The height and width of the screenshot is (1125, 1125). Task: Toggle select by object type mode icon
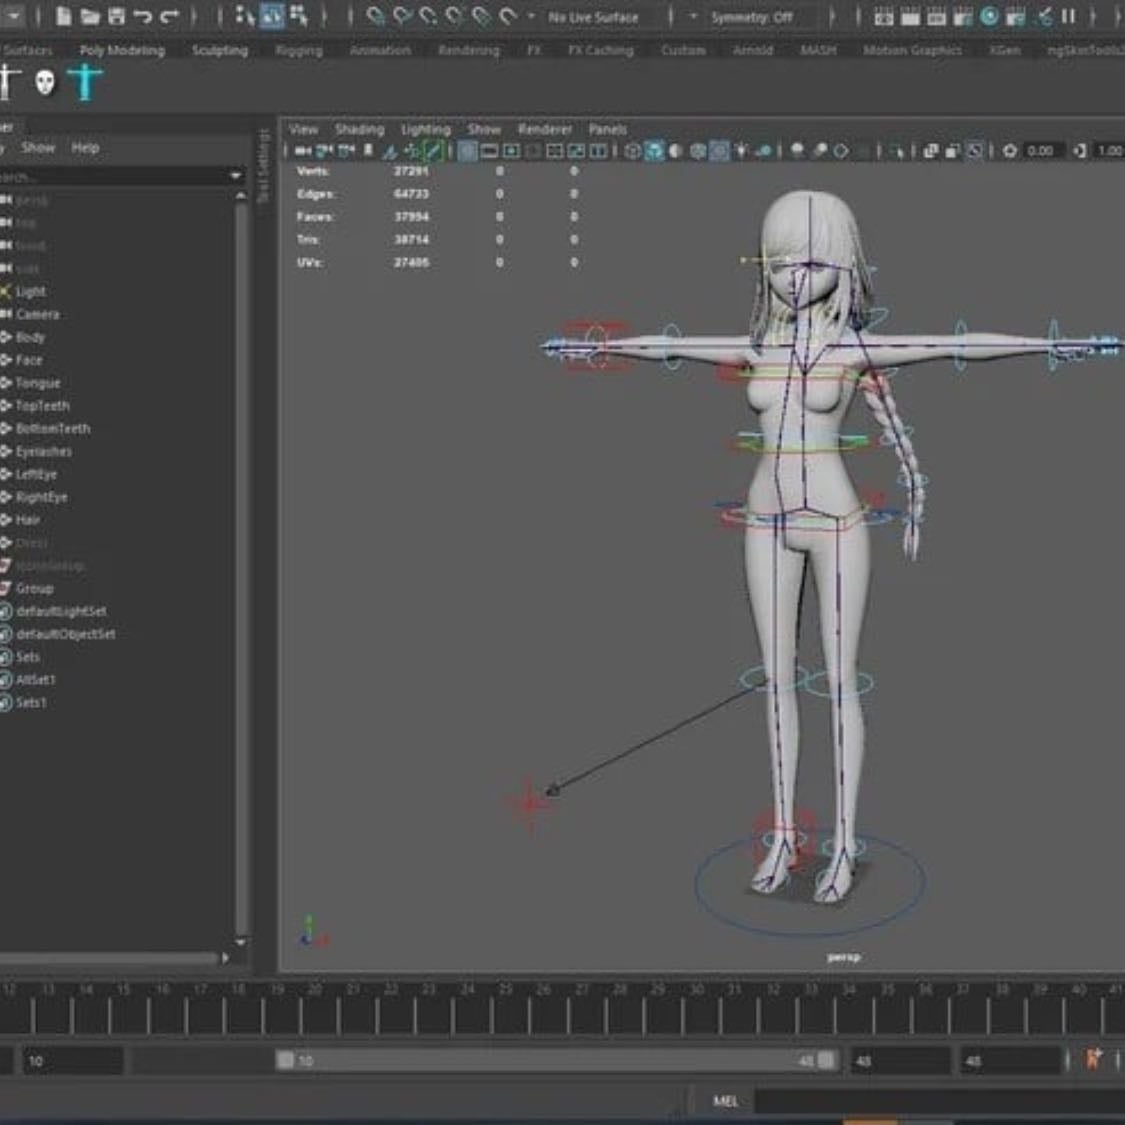coord(272,16)
